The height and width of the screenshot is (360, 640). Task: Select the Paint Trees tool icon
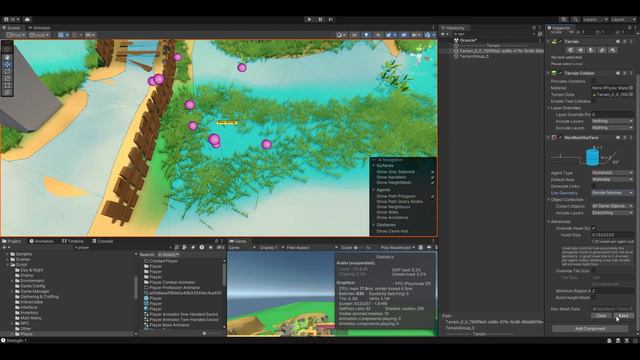591,50
